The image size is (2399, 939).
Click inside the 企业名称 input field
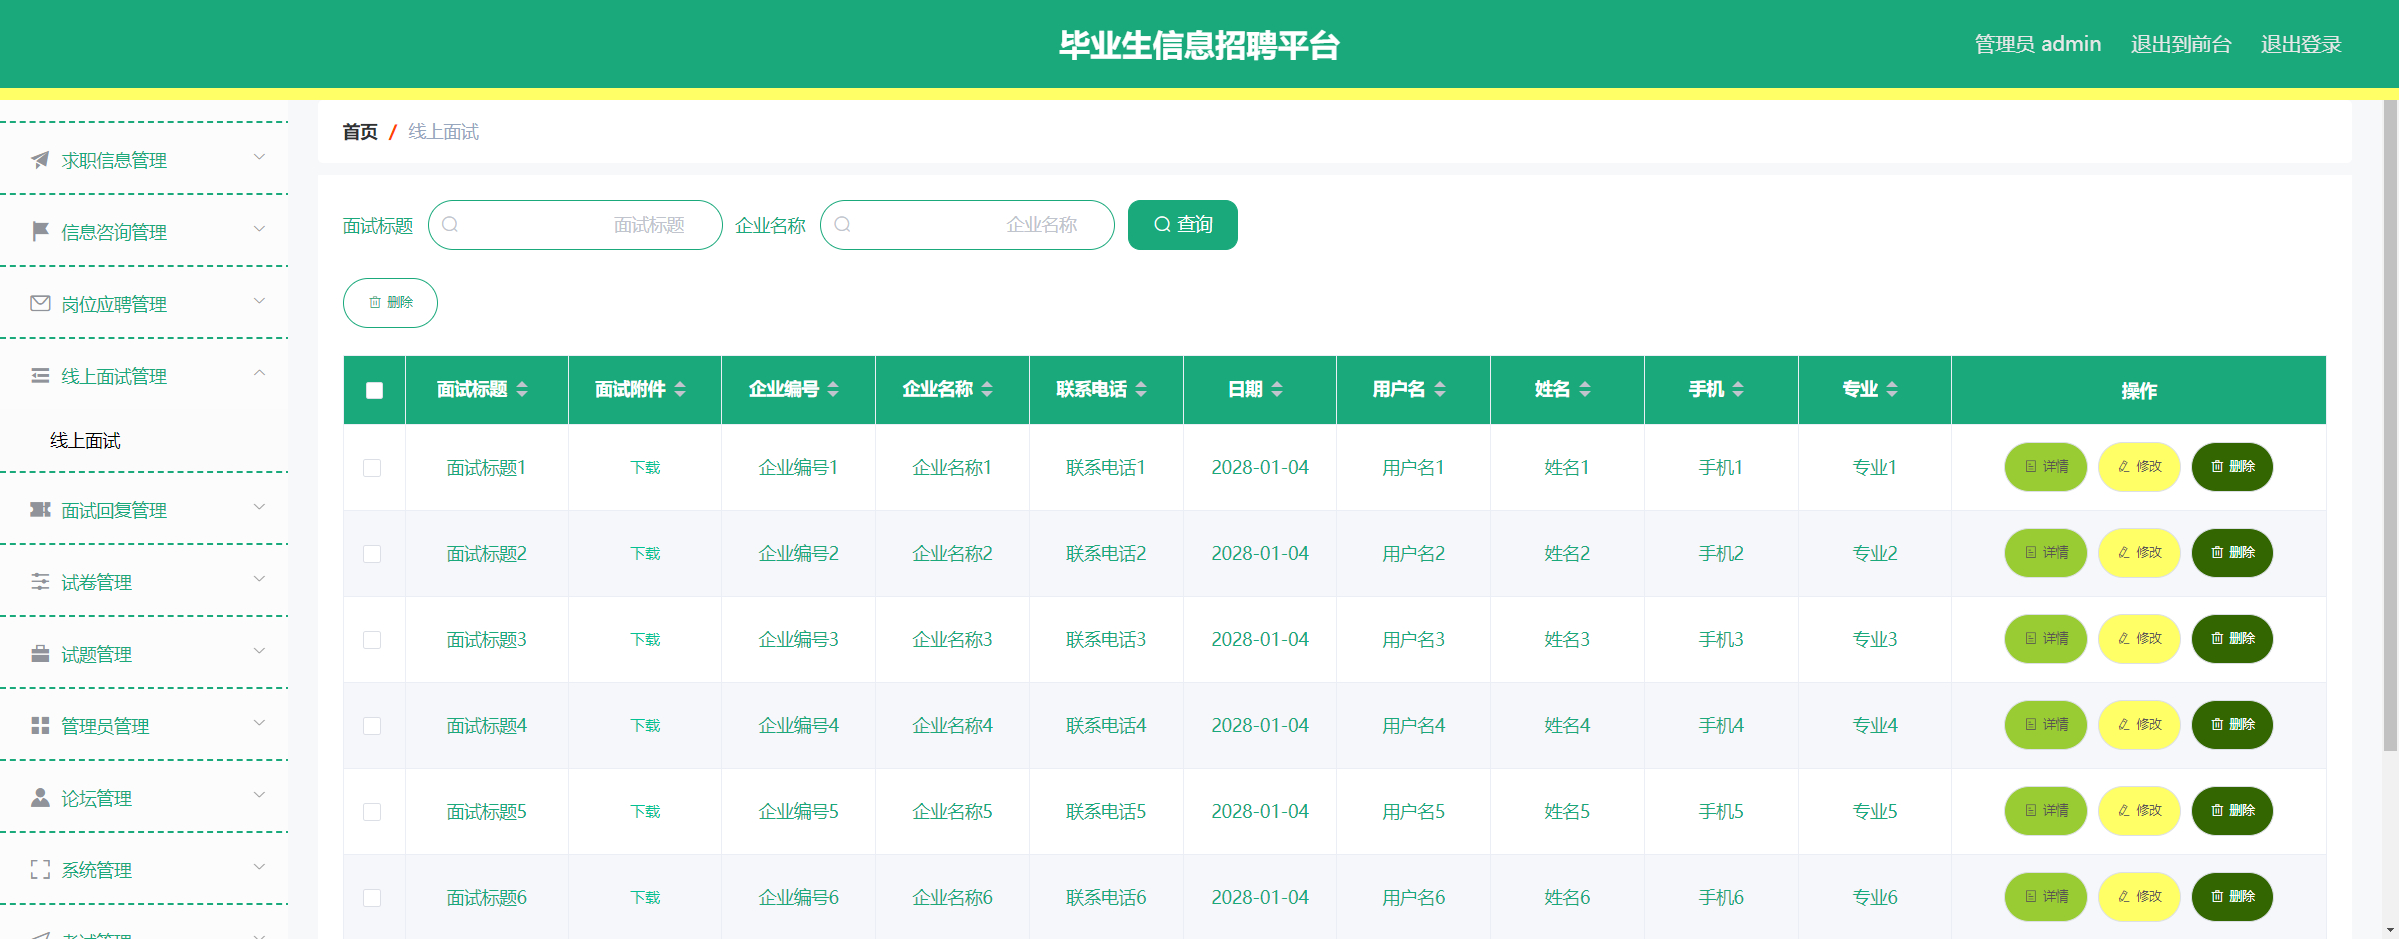966,225
